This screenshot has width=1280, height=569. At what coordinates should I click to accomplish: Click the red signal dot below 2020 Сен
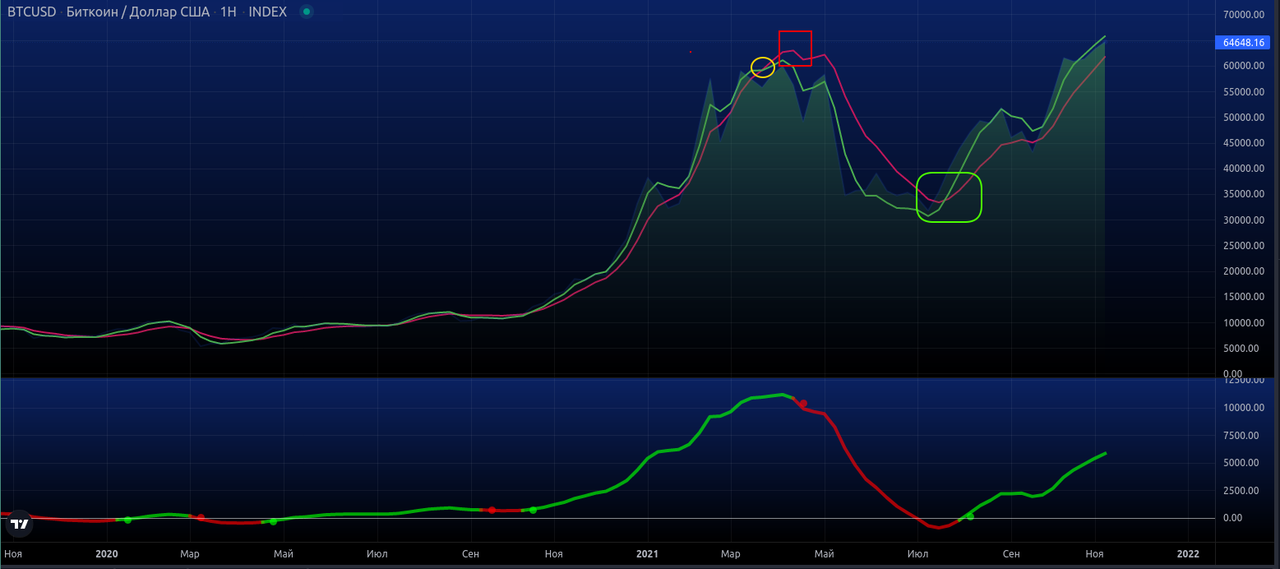[x=491, y=510]
